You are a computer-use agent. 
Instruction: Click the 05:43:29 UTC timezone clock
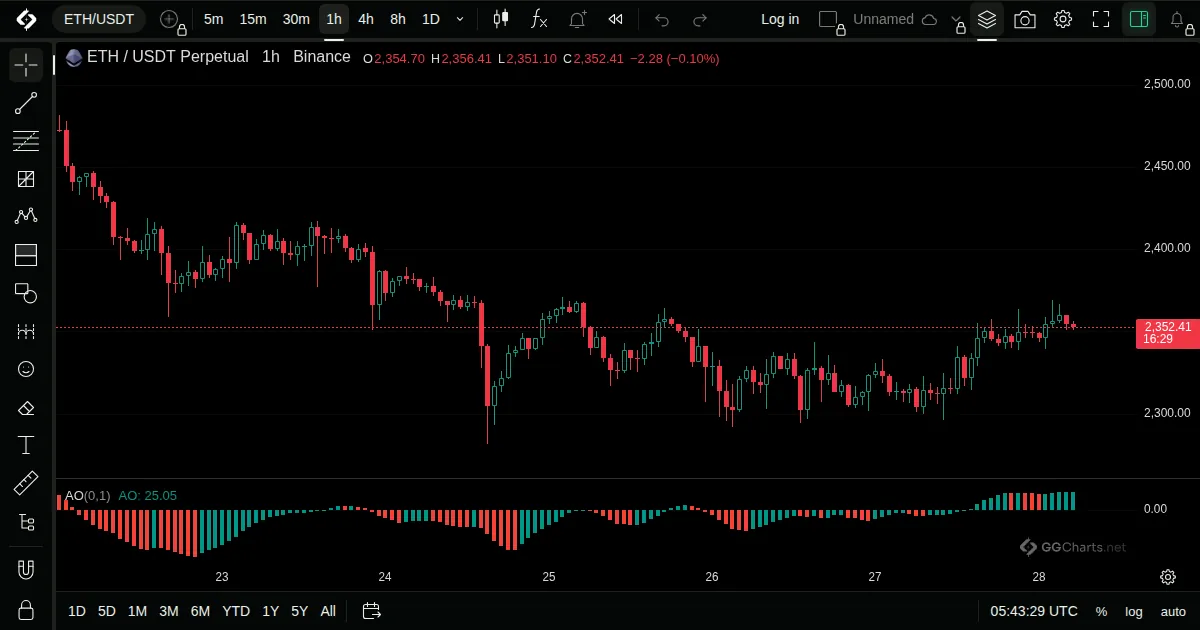pyautogui.click(x=1034, y=611)
